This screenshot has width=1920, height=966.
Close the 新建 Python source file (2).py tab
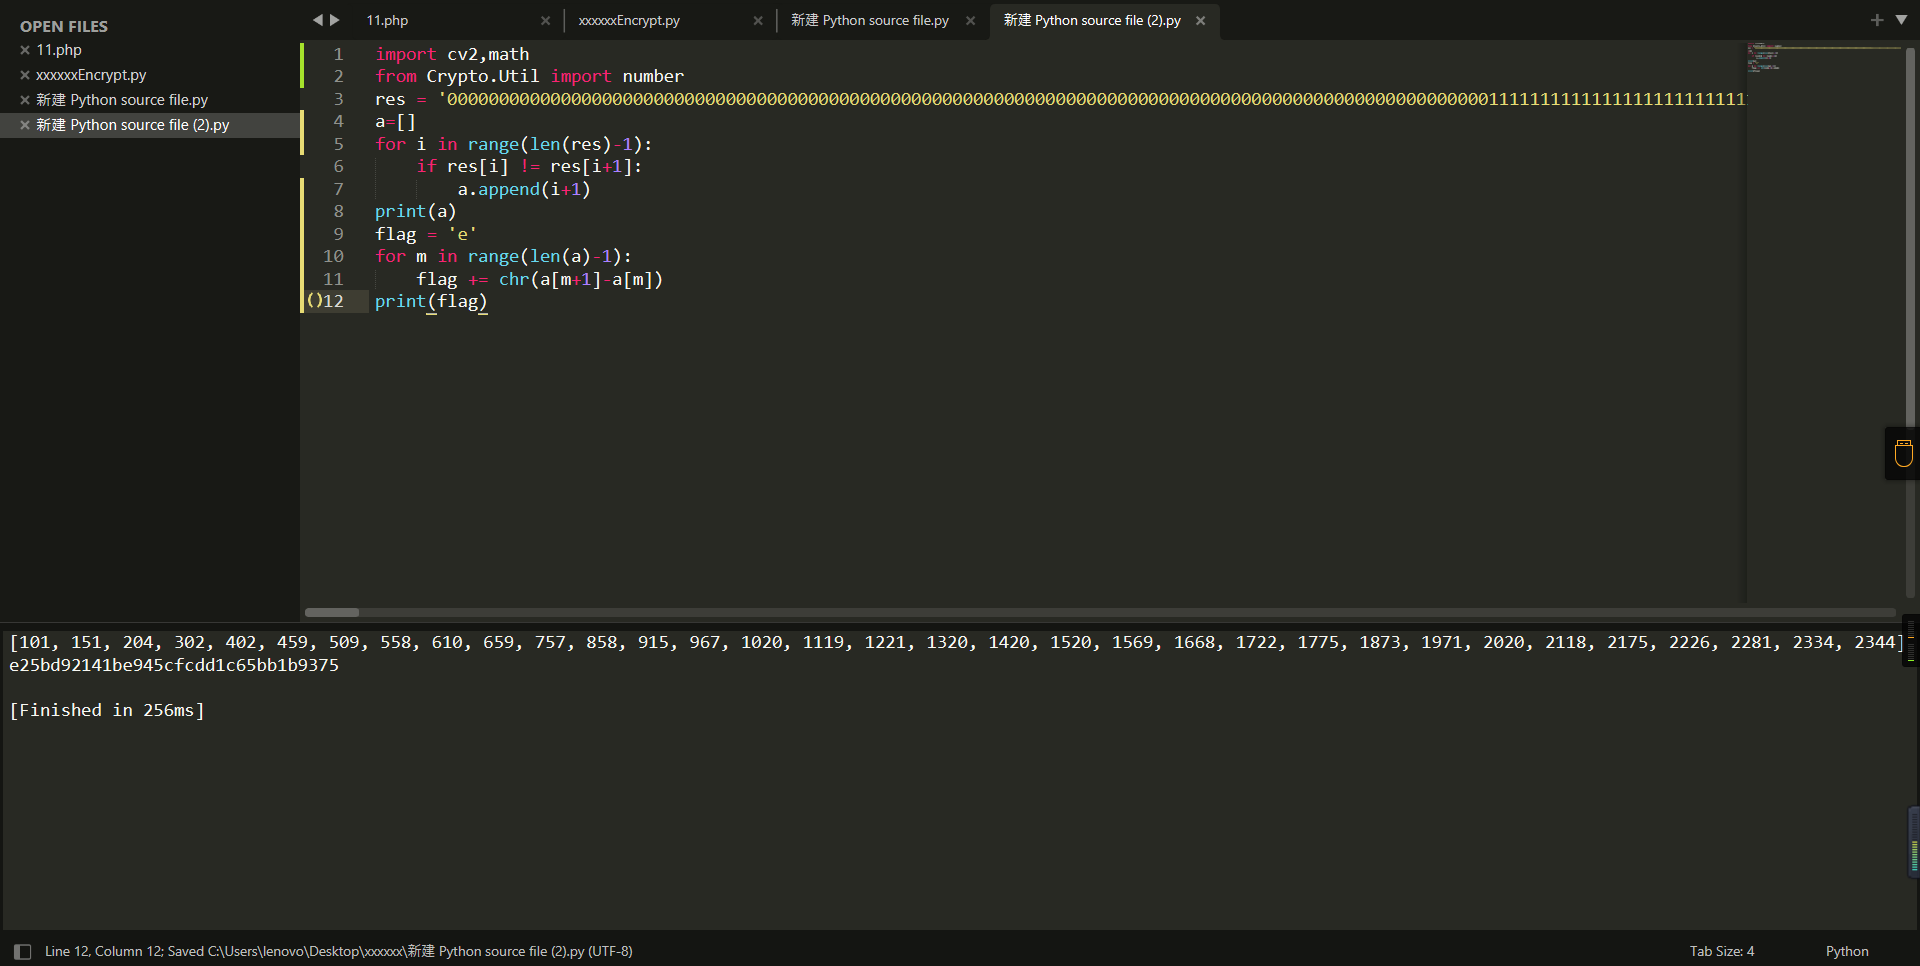pos(1201,20)
